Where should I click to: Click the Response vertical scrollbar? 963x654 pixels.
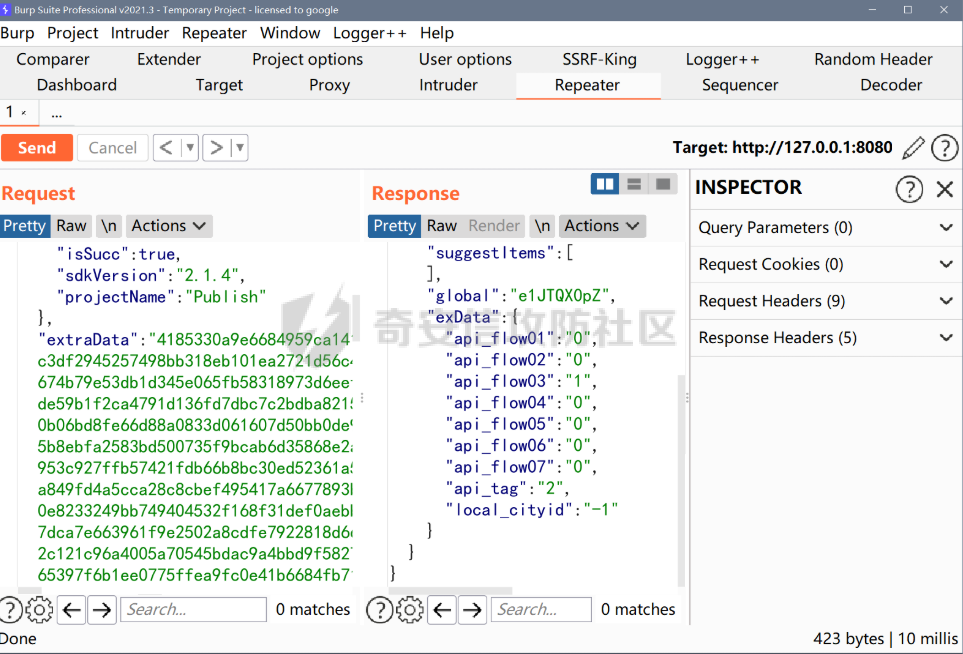680,479
